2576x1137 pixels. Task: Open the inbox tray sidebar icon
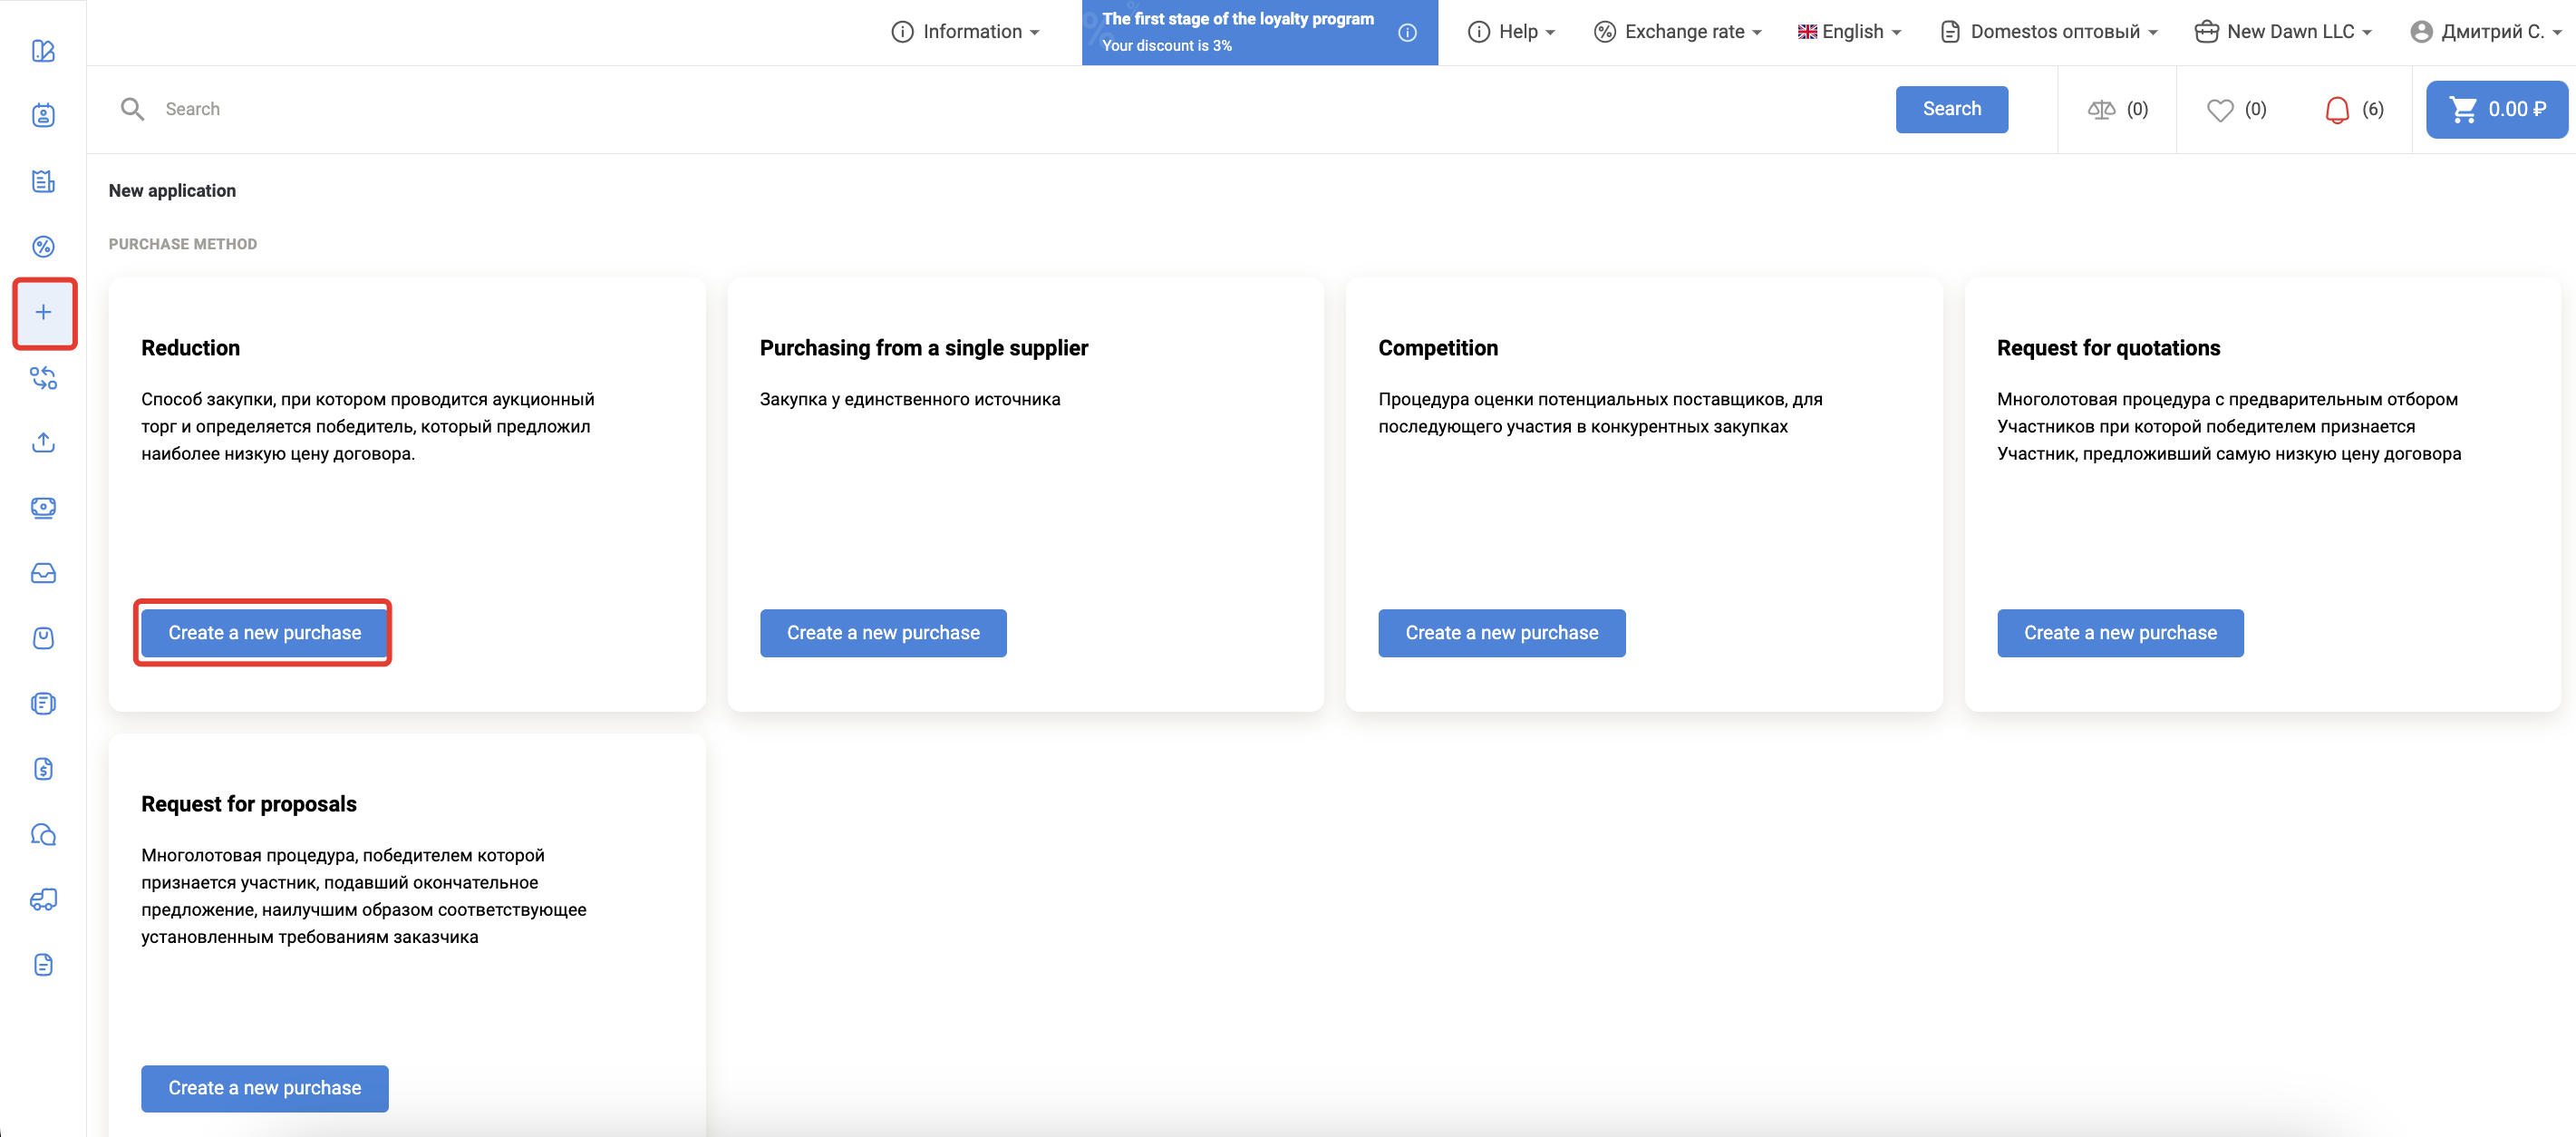43,573
